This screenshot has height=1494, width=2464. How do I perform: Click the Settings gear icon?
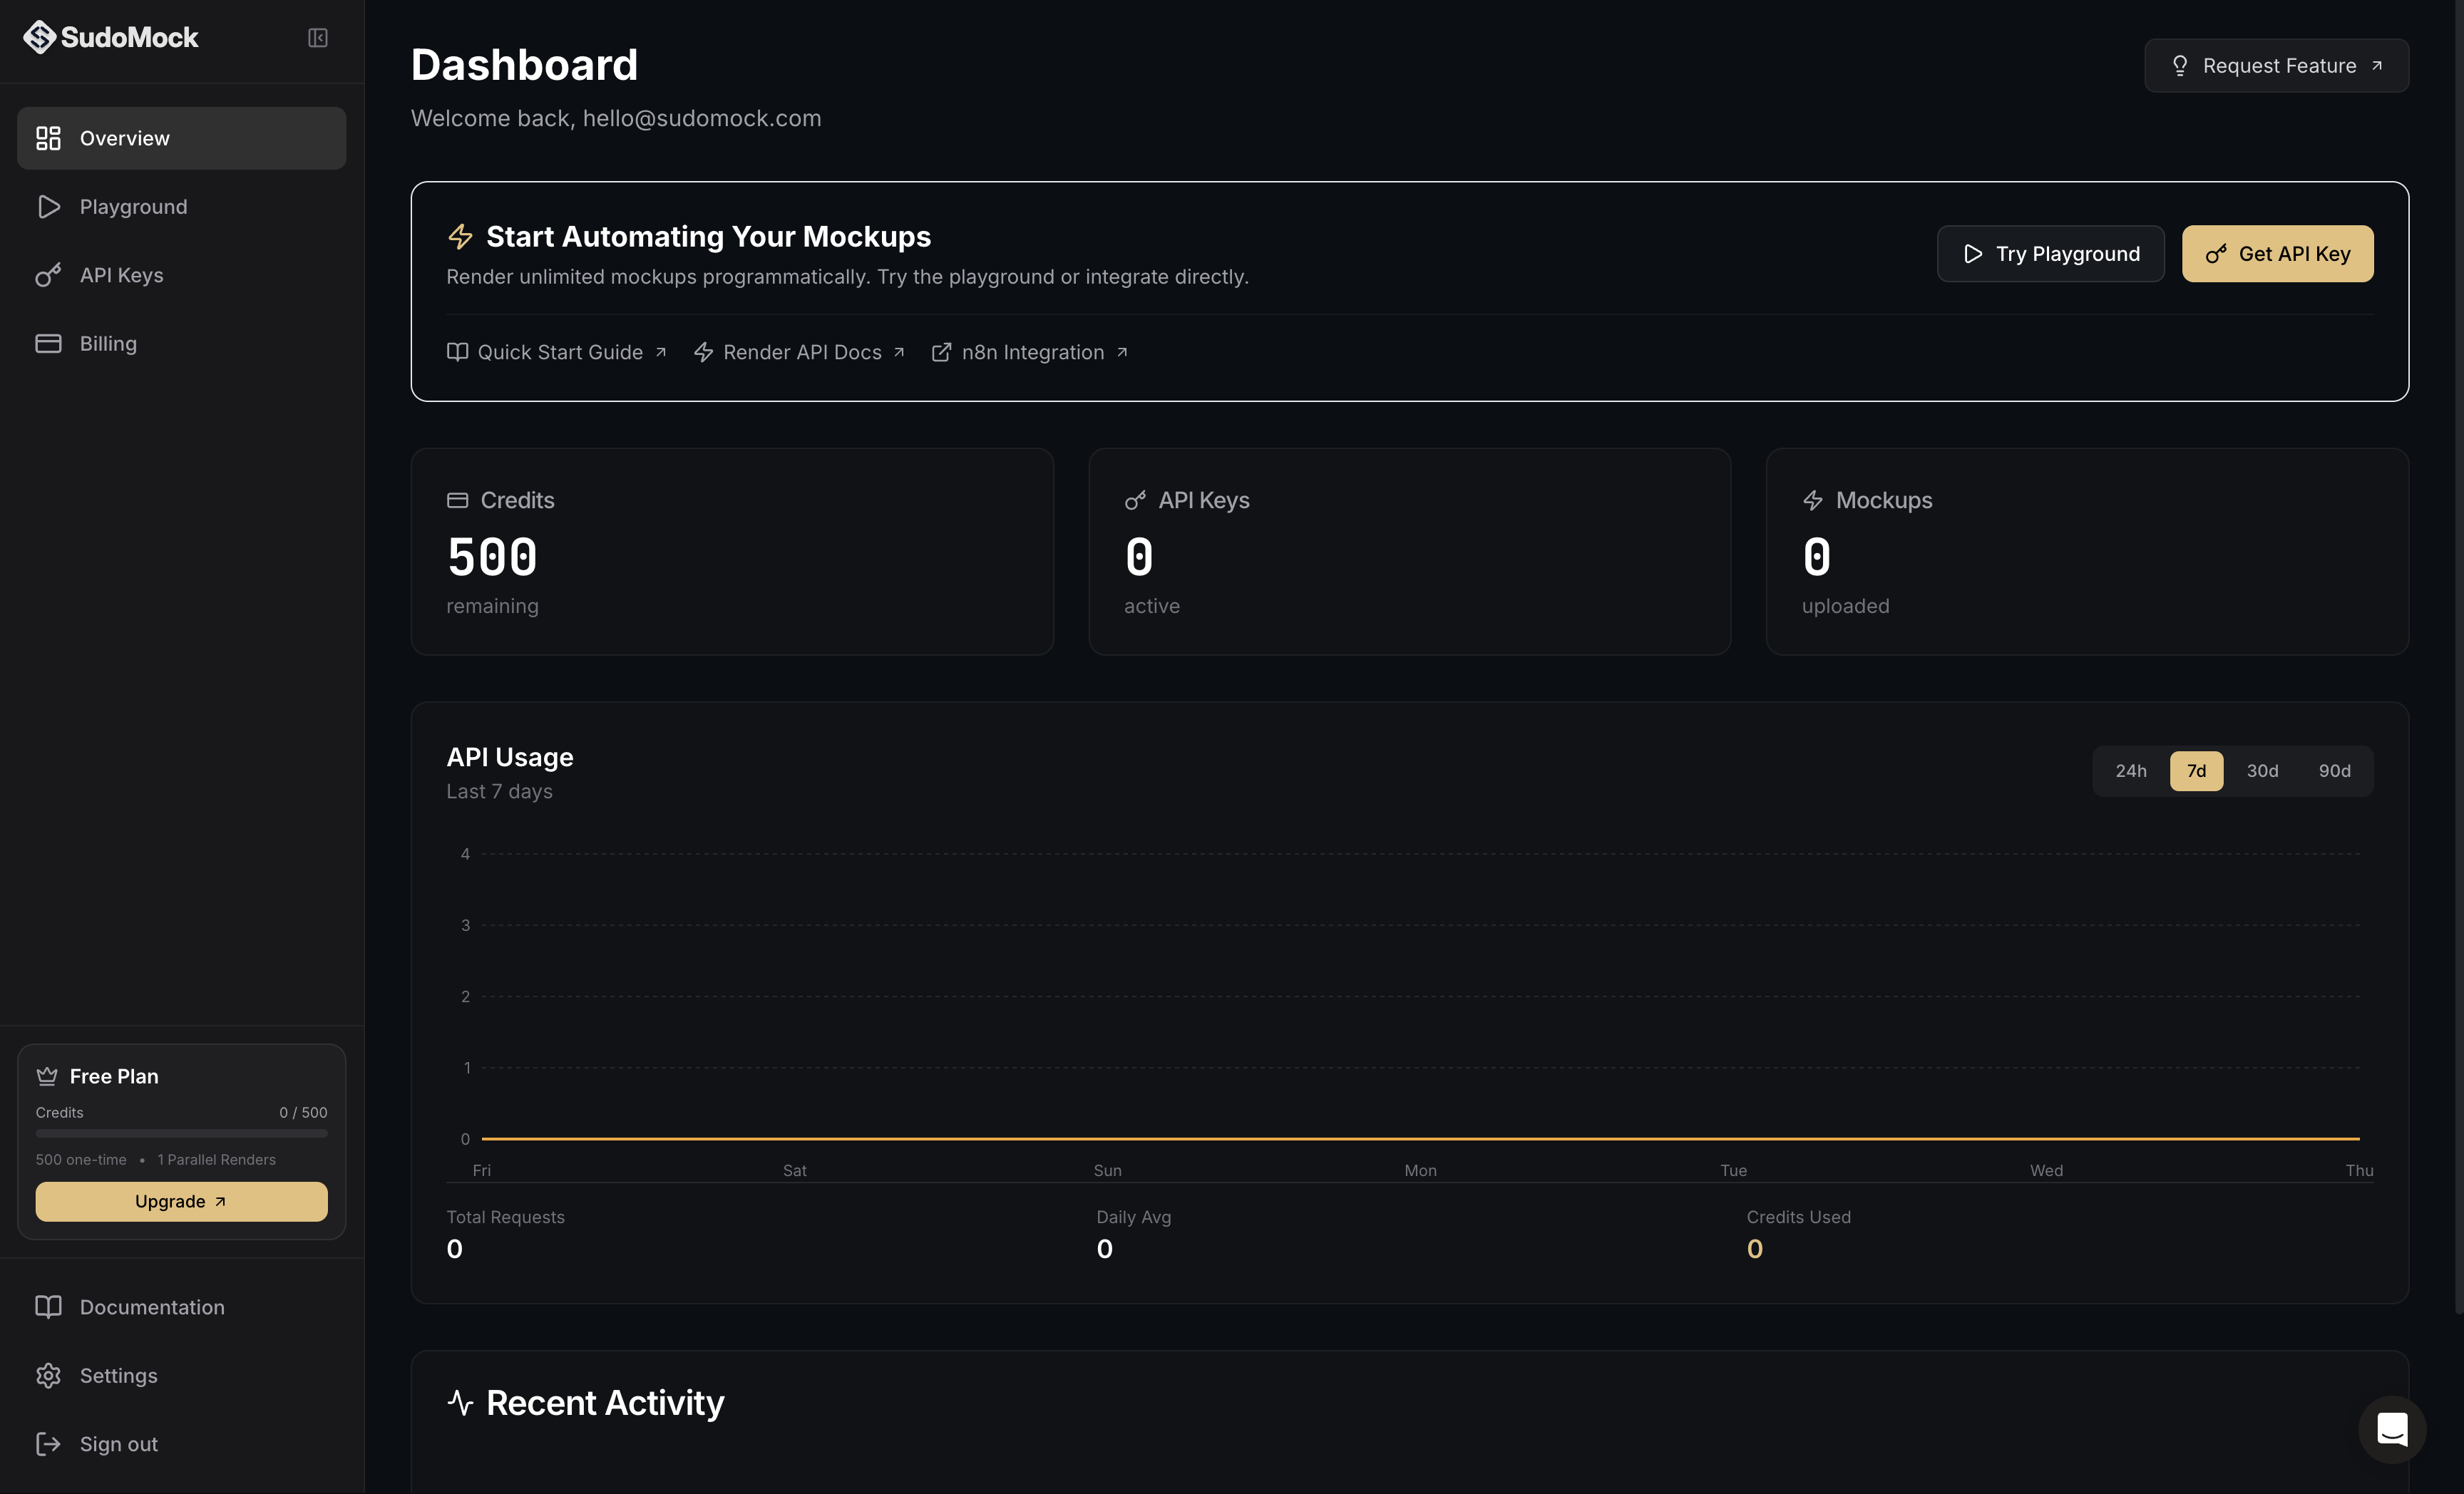tap(48, 1375)
